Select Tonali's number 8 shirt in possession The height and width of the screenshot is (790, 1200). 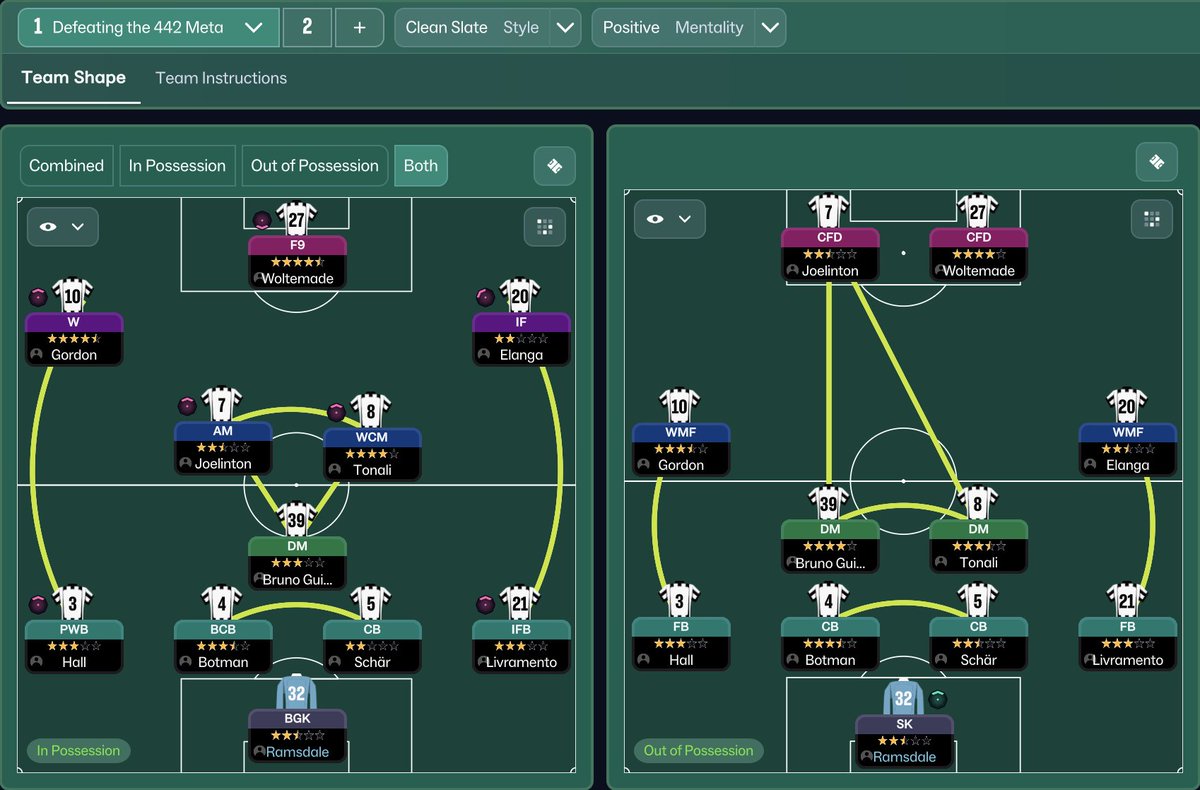pos(371,411)
